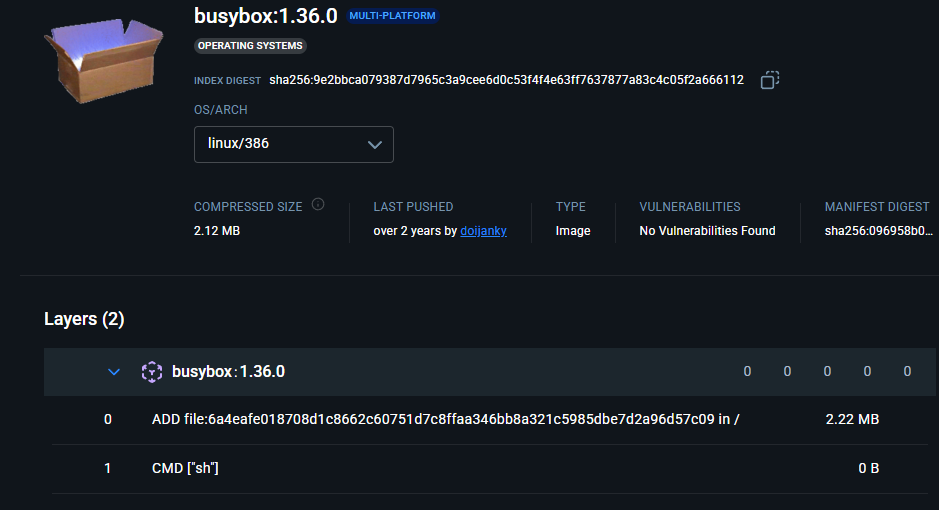
Task: Click the MANIFEST DIGEST column label
Action: click(877, 207)
